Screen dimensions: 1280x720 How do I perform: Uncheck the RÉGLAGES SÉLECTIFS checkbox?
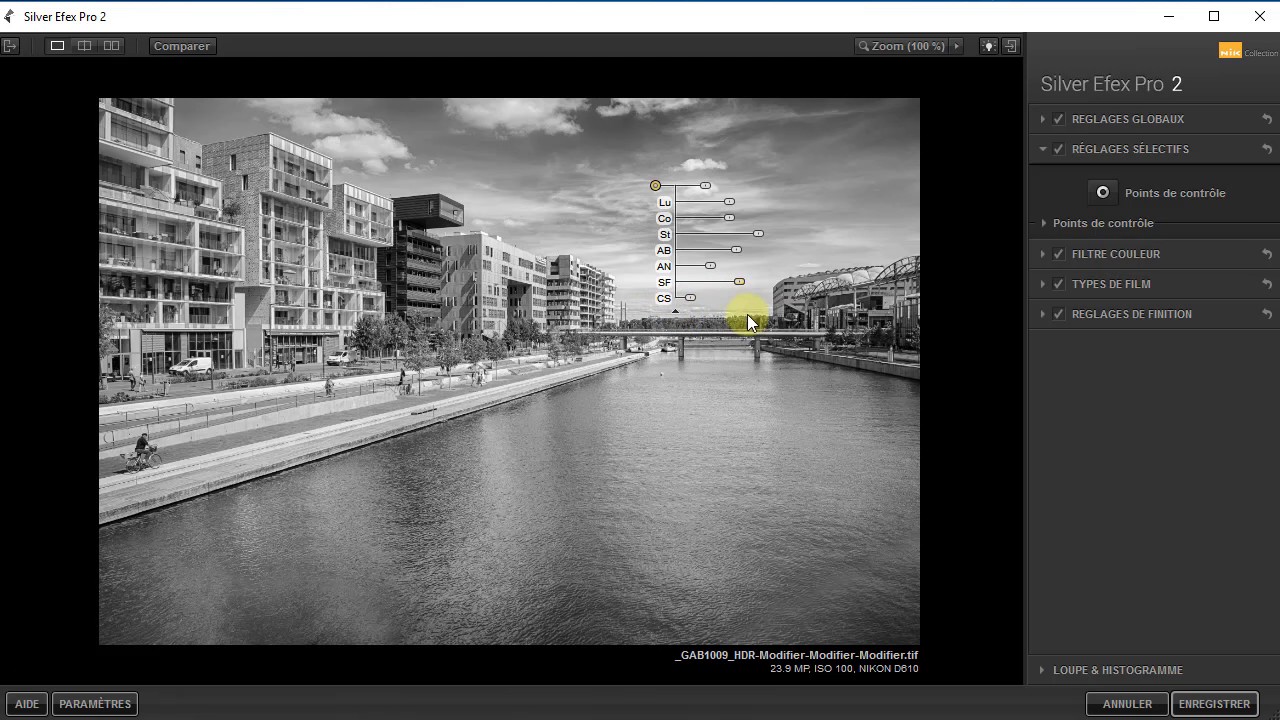[x=1059, y=149]
